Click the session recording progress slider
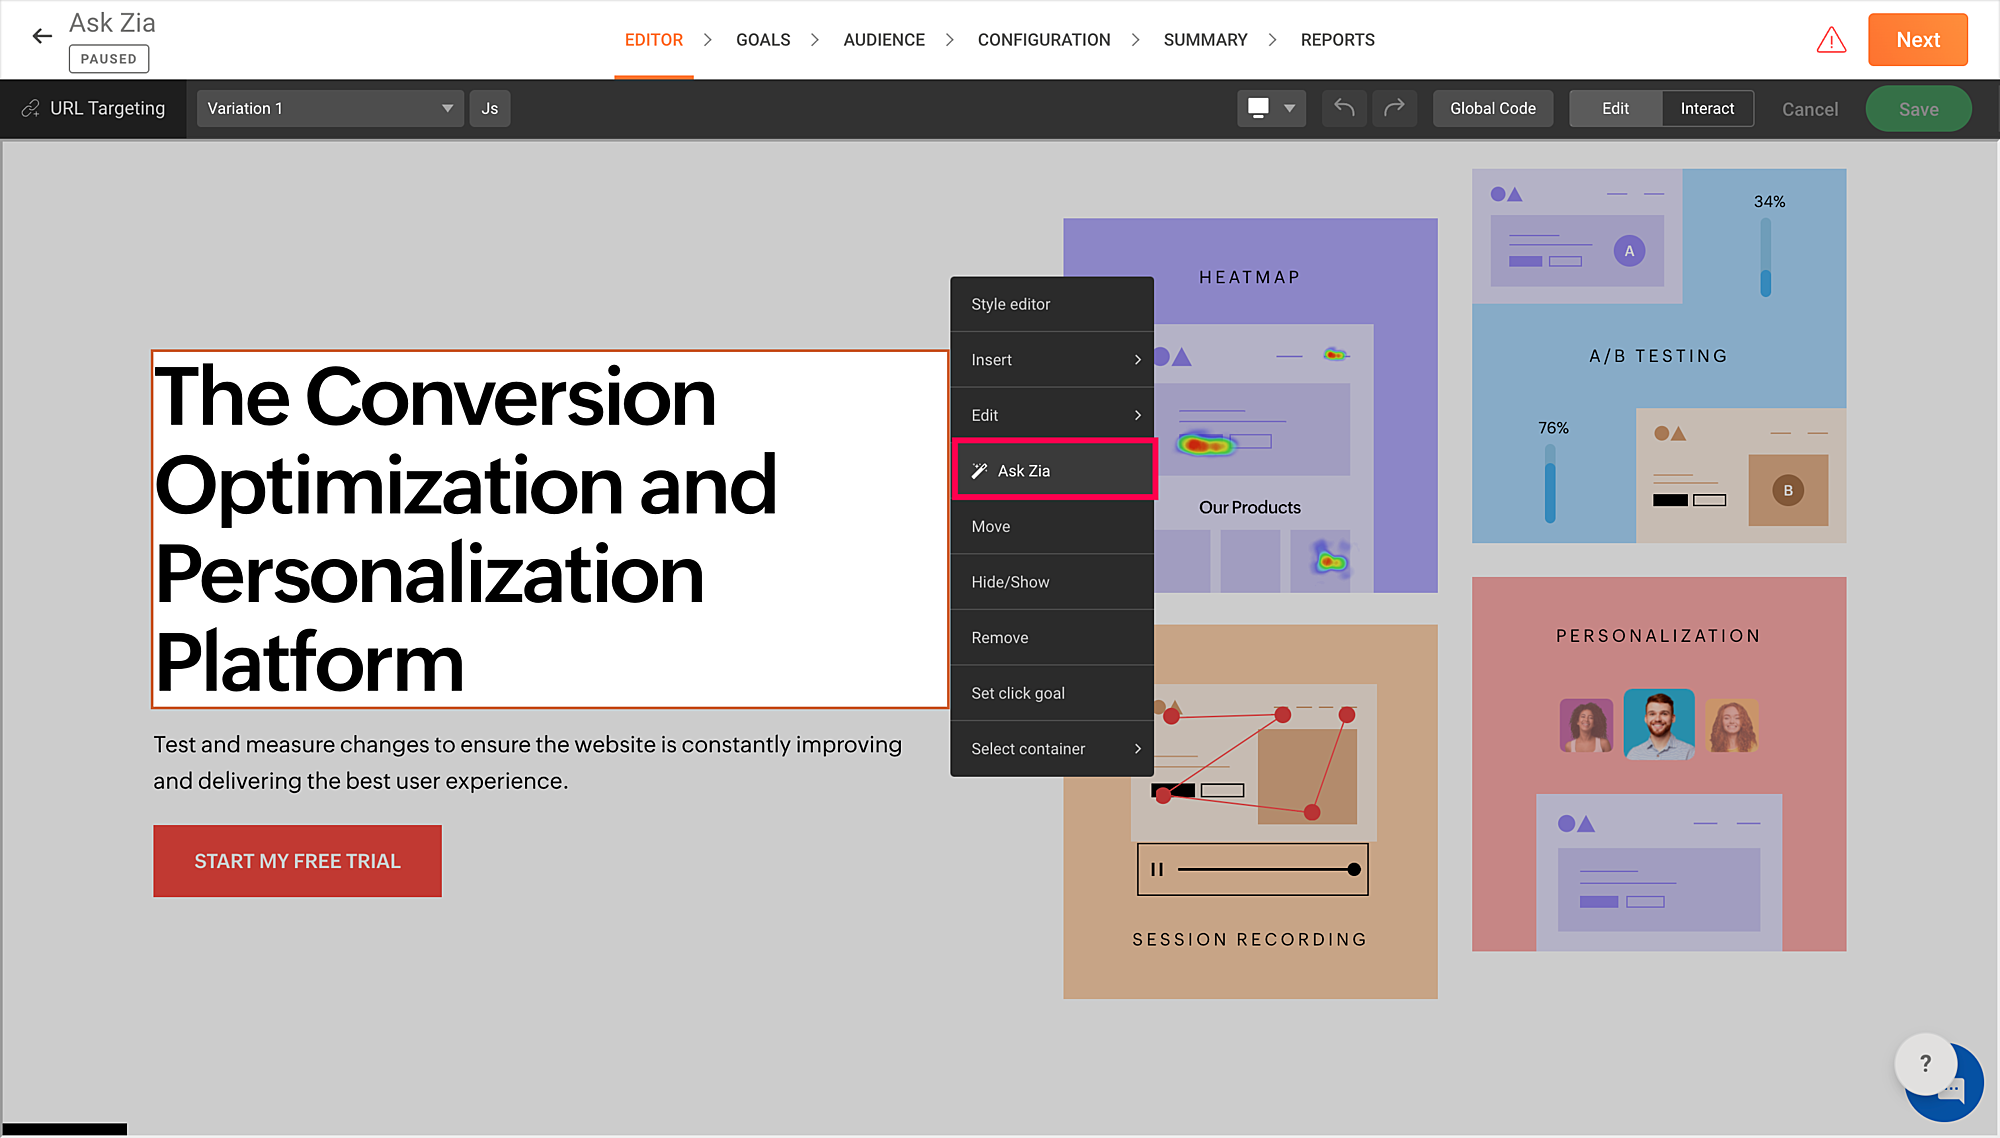 pos(1268,869)
